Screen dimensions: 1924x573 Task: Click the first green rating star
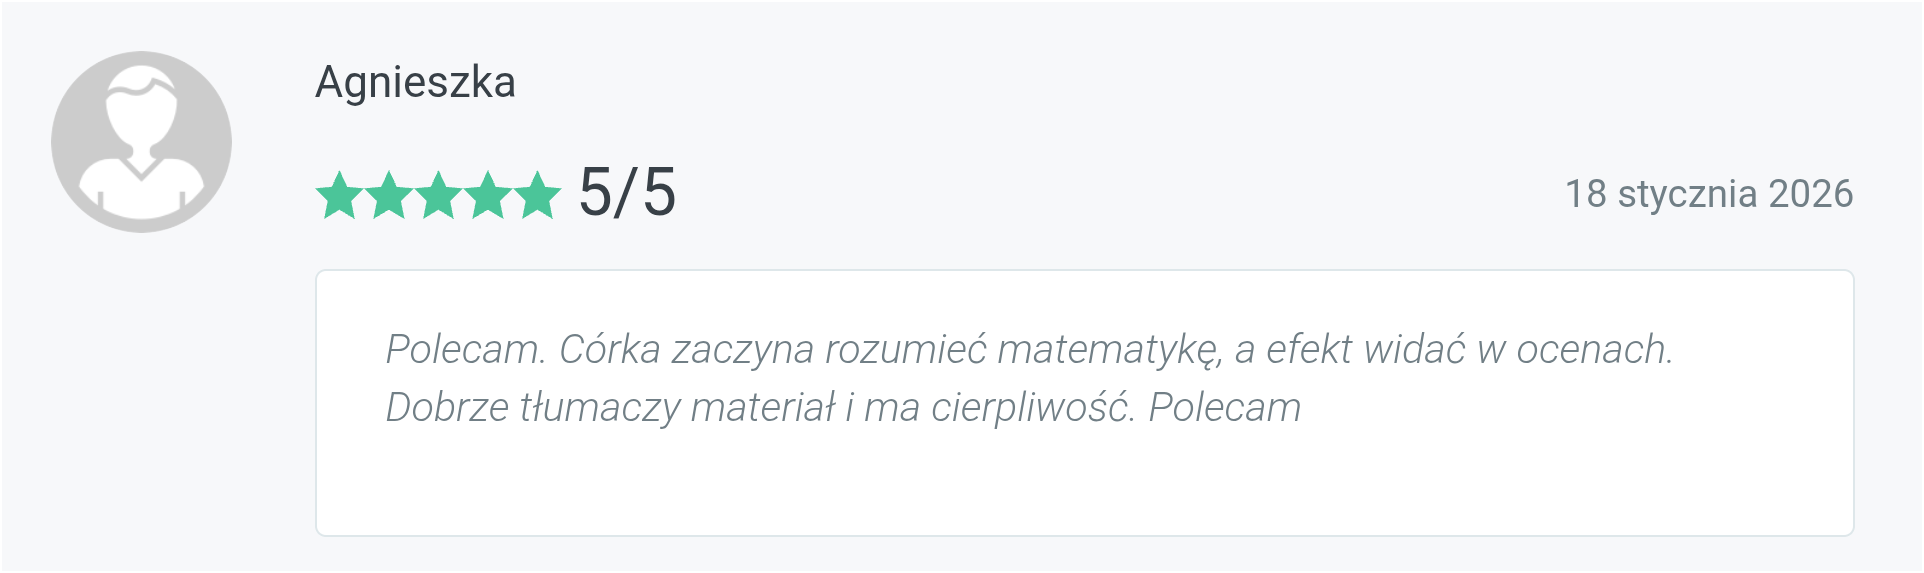coord(338,195)
